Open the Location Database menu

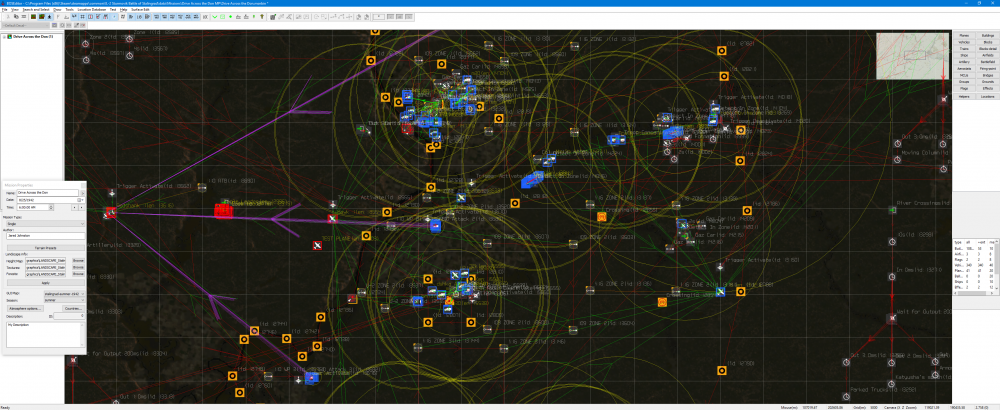click(92, 10)
